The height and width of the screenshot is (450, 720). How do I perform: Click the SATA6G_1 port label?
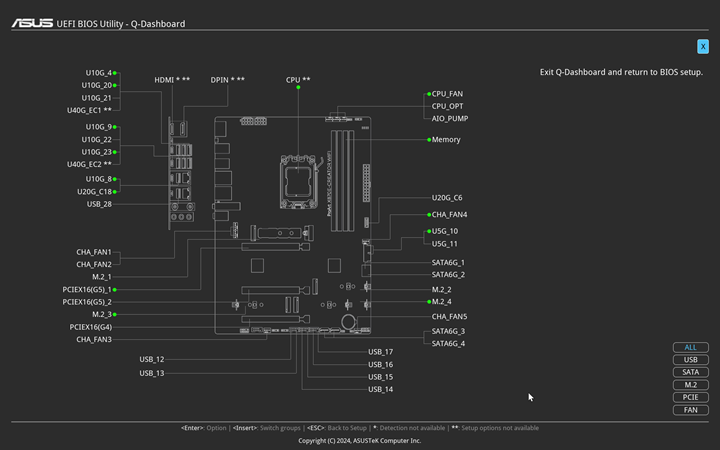[448, 263]
